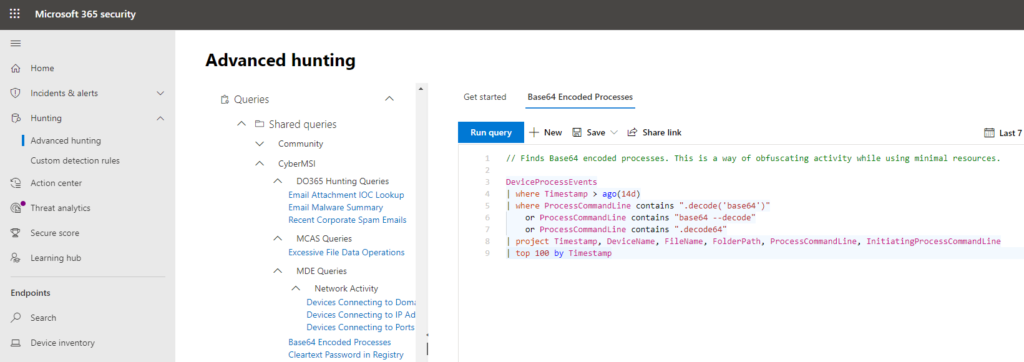Click the Microsoft 365 security title

pyautogui.click(x=85, y=14)
